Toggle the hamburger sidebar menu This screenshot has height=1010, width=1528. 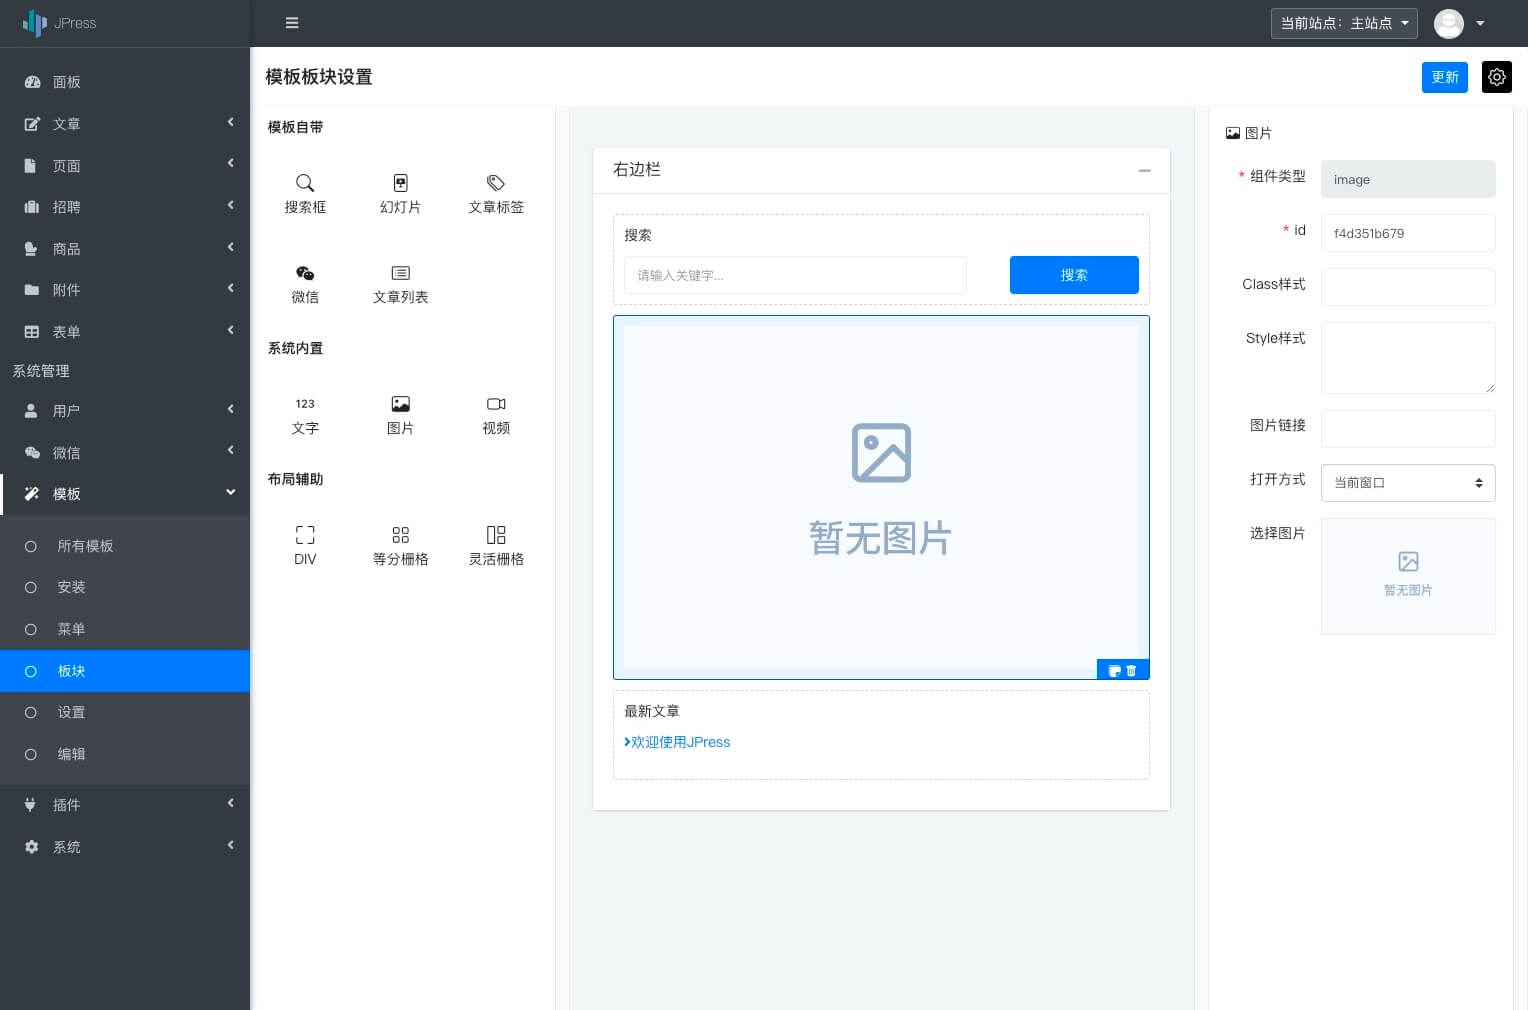point(292,23)
